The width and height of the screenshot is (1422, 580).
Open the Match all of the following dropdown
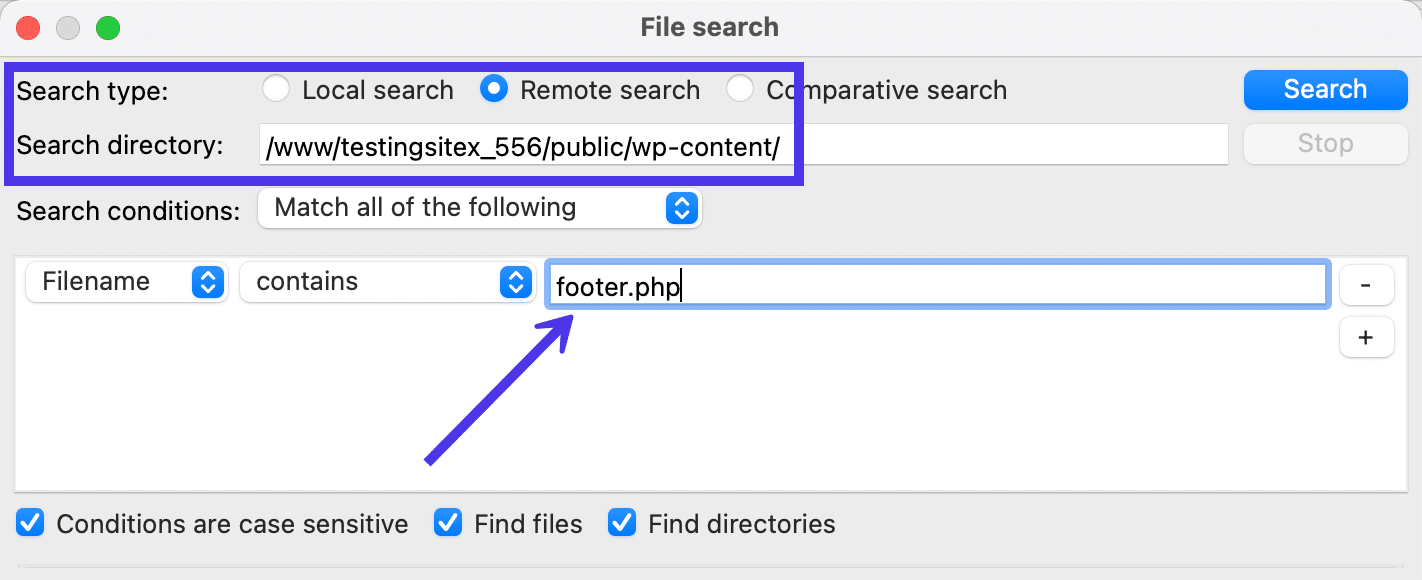(480, 208)
